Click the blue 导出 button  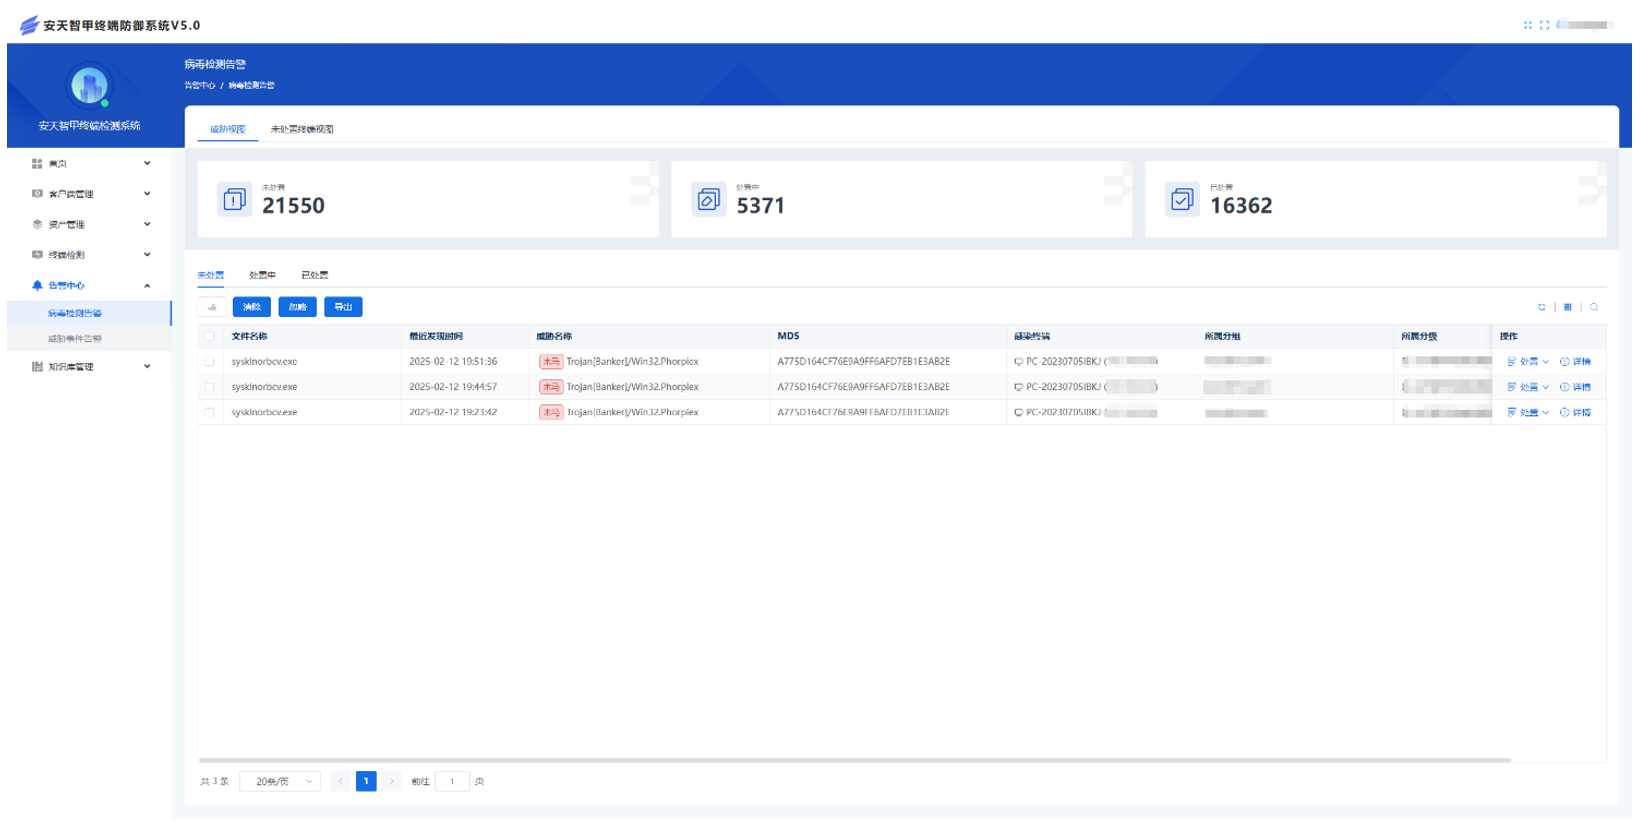[343, 307]
